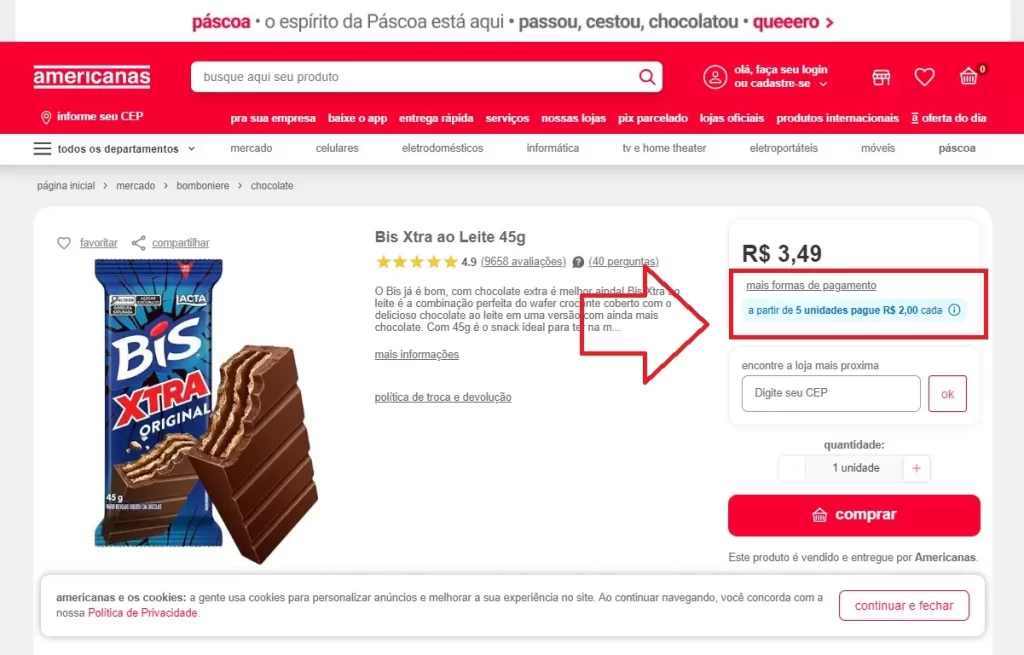Click the comprar button

pos(854,515)
